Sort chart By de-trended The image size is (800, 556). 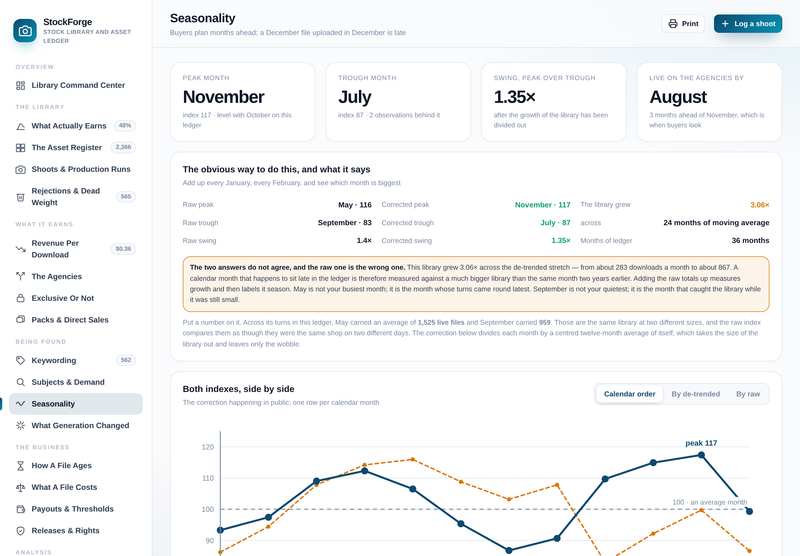click(x=695, y=394)
